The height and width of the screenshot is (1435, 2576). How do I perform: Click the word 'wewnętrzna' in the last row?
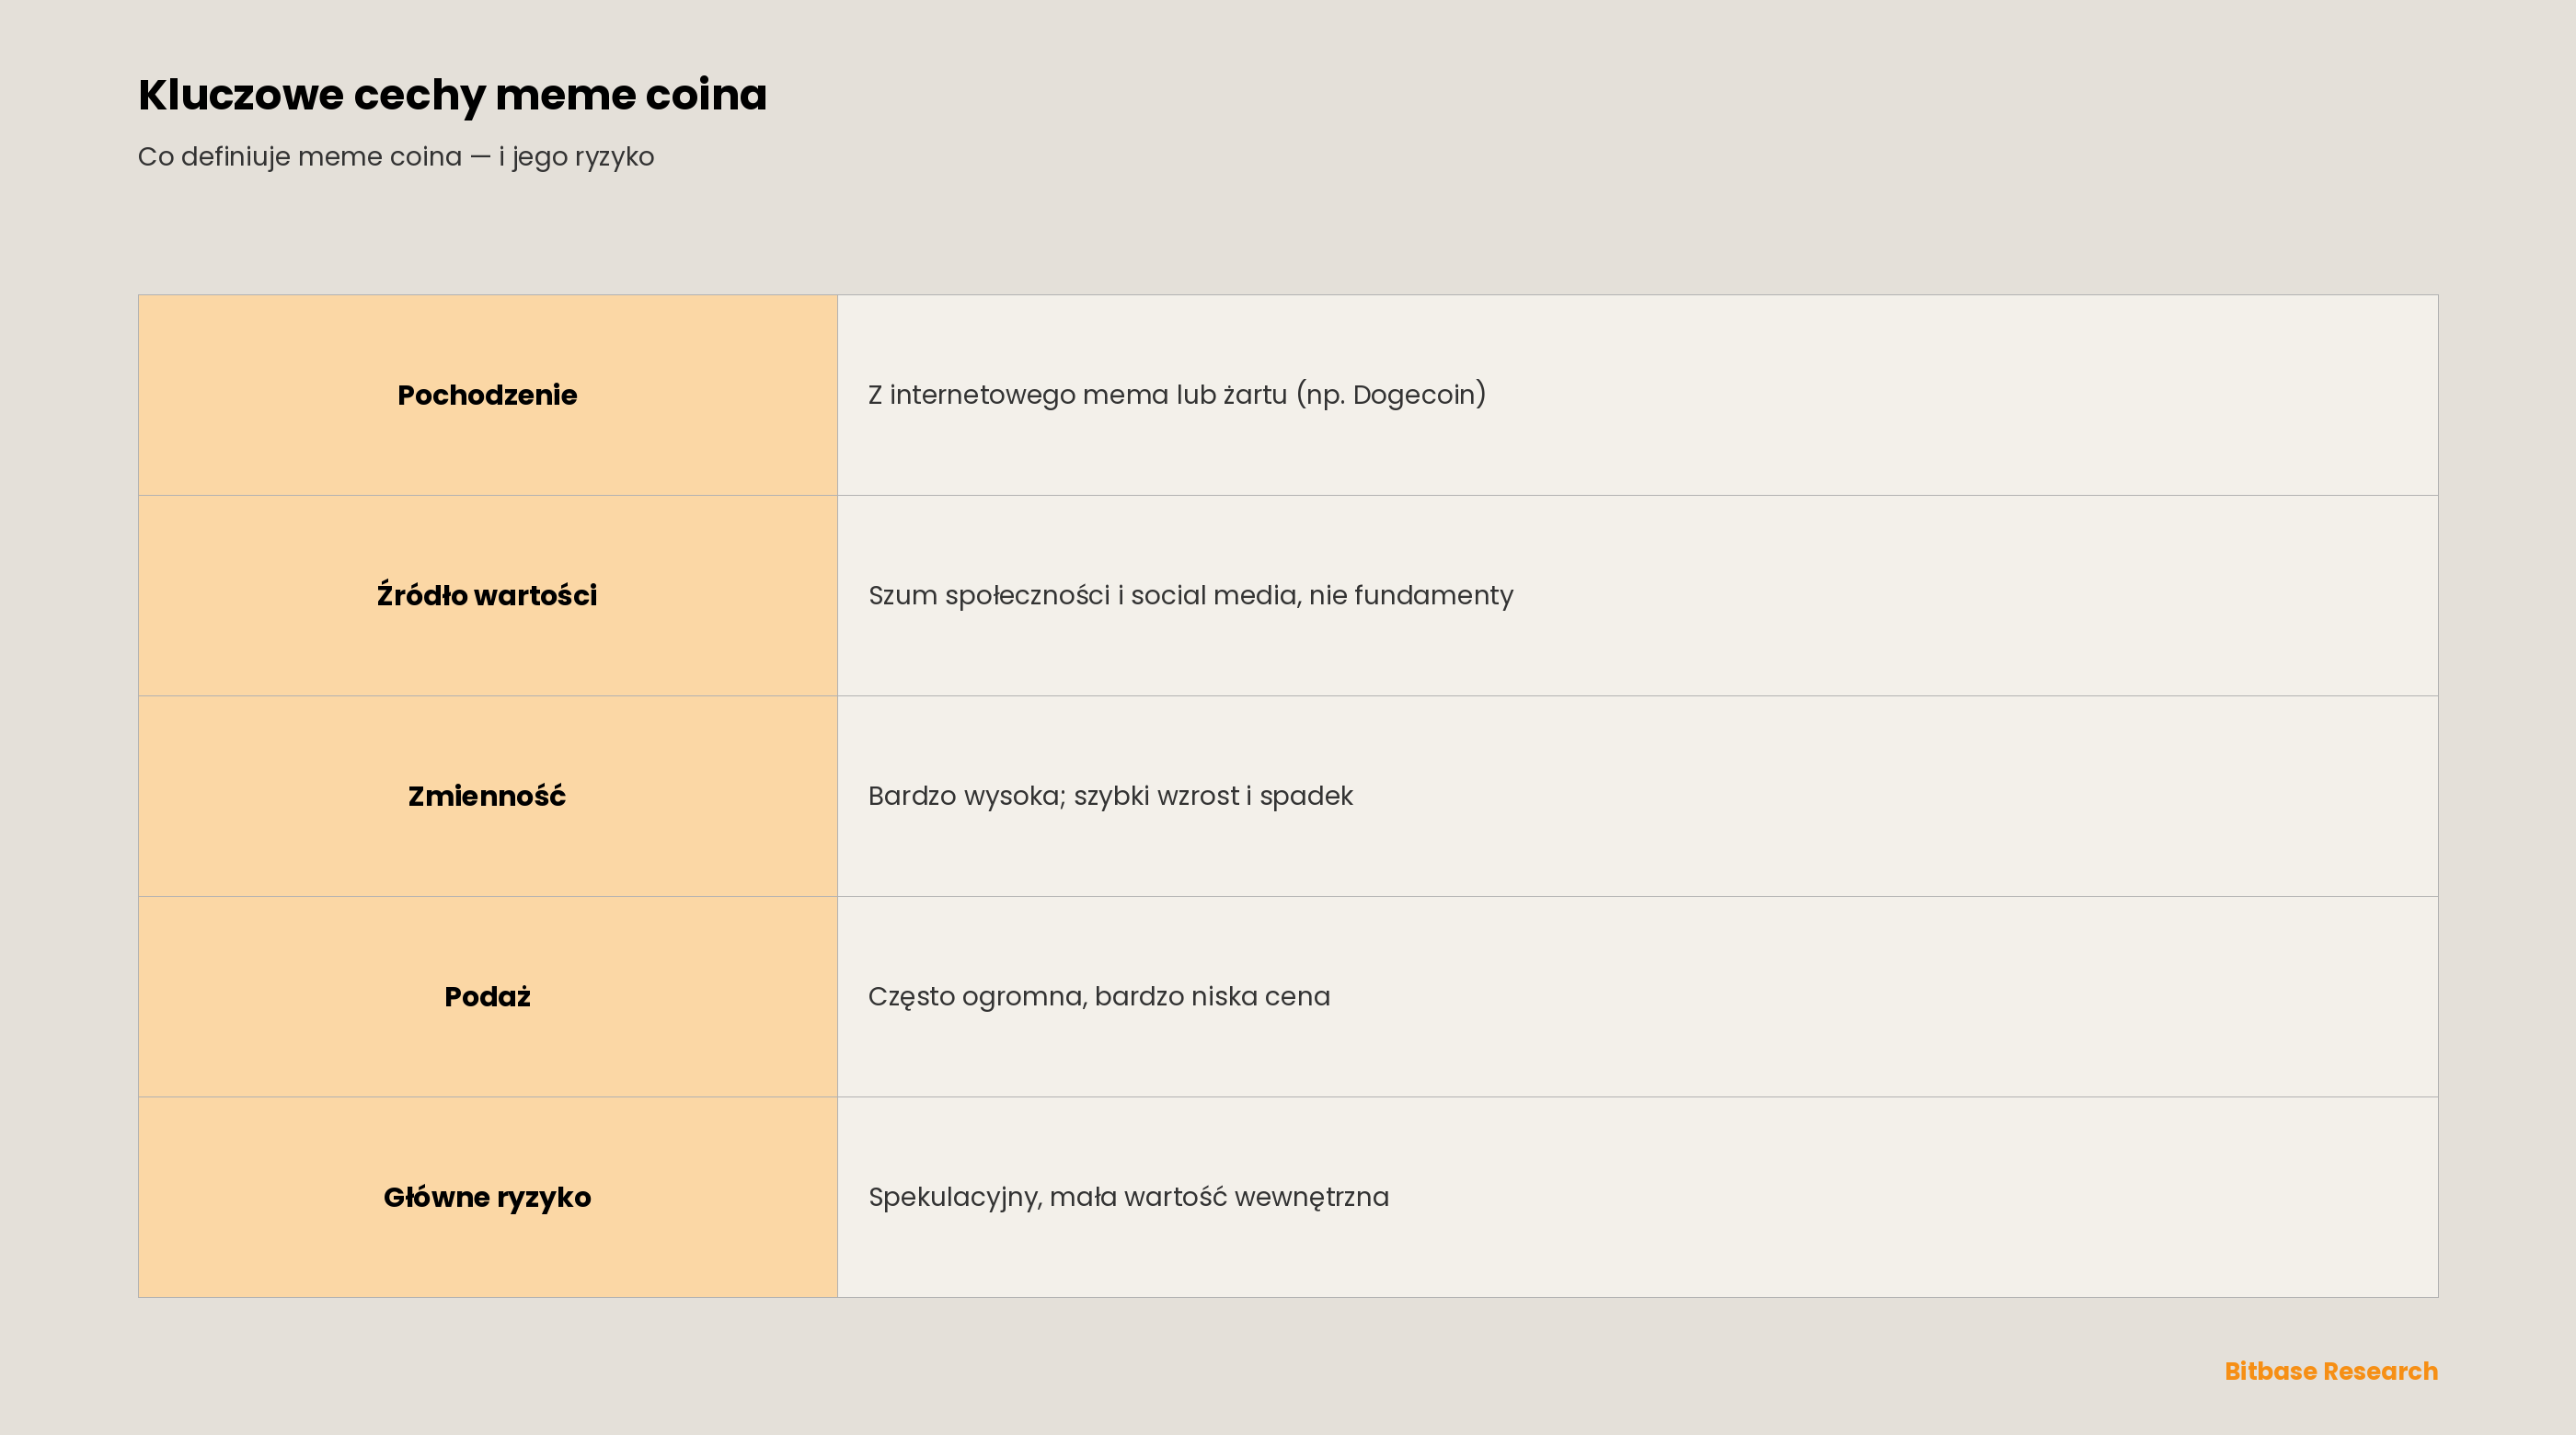pos(1312,1197)
